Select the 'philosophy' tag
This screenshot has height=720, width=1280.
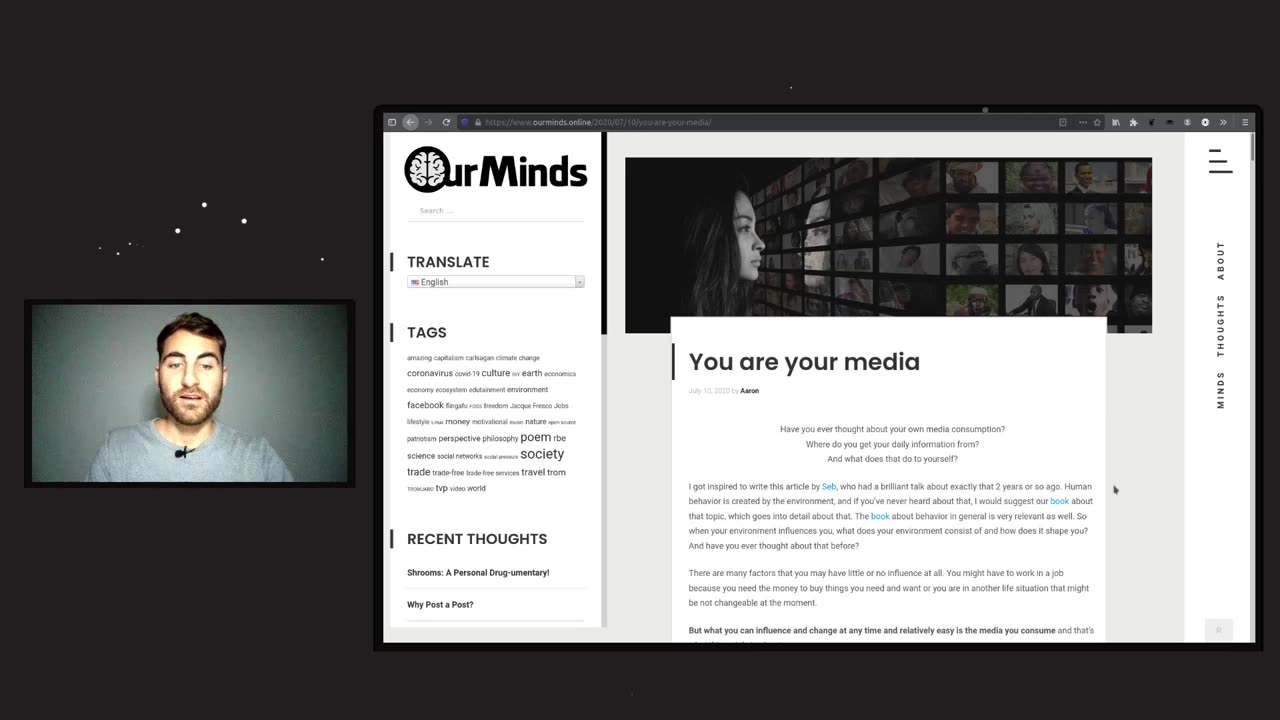[x=500, y=438]
